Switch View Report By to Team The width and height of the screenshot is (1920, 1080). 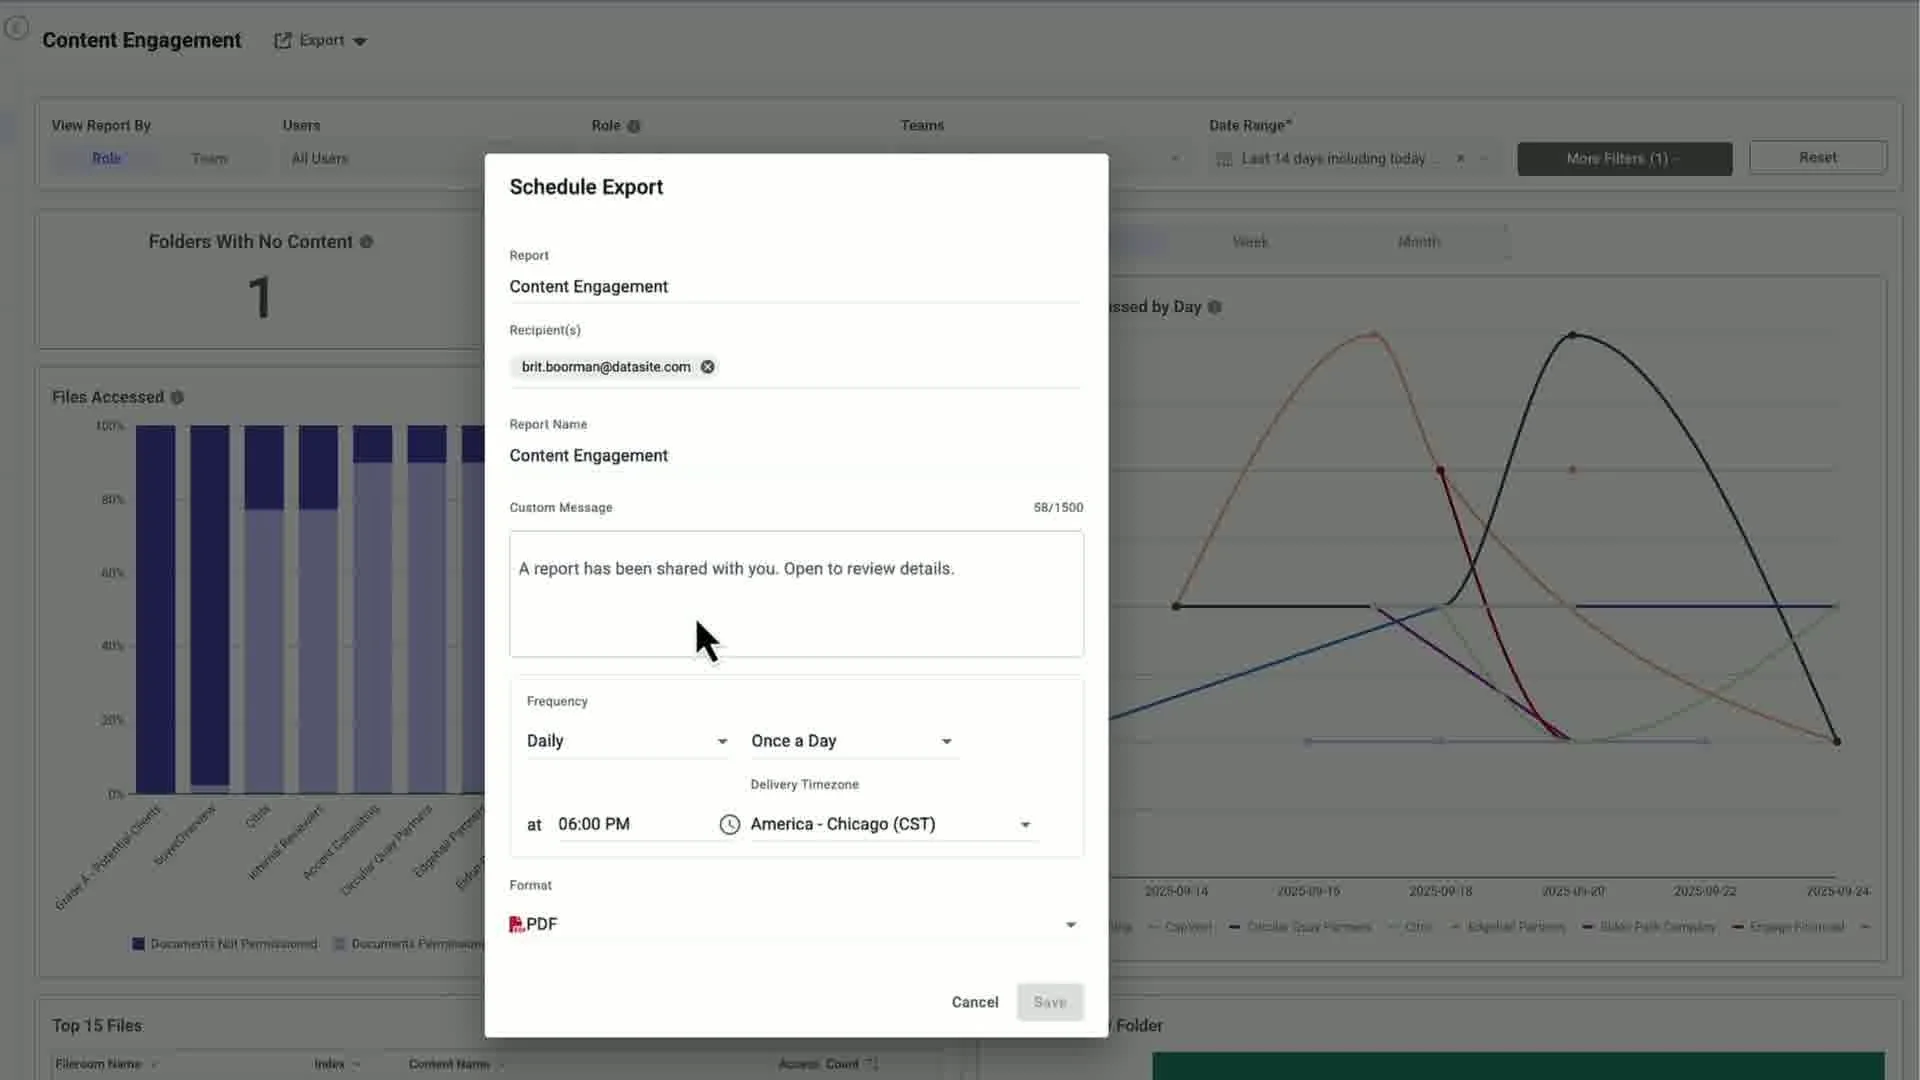click(209, 158)
